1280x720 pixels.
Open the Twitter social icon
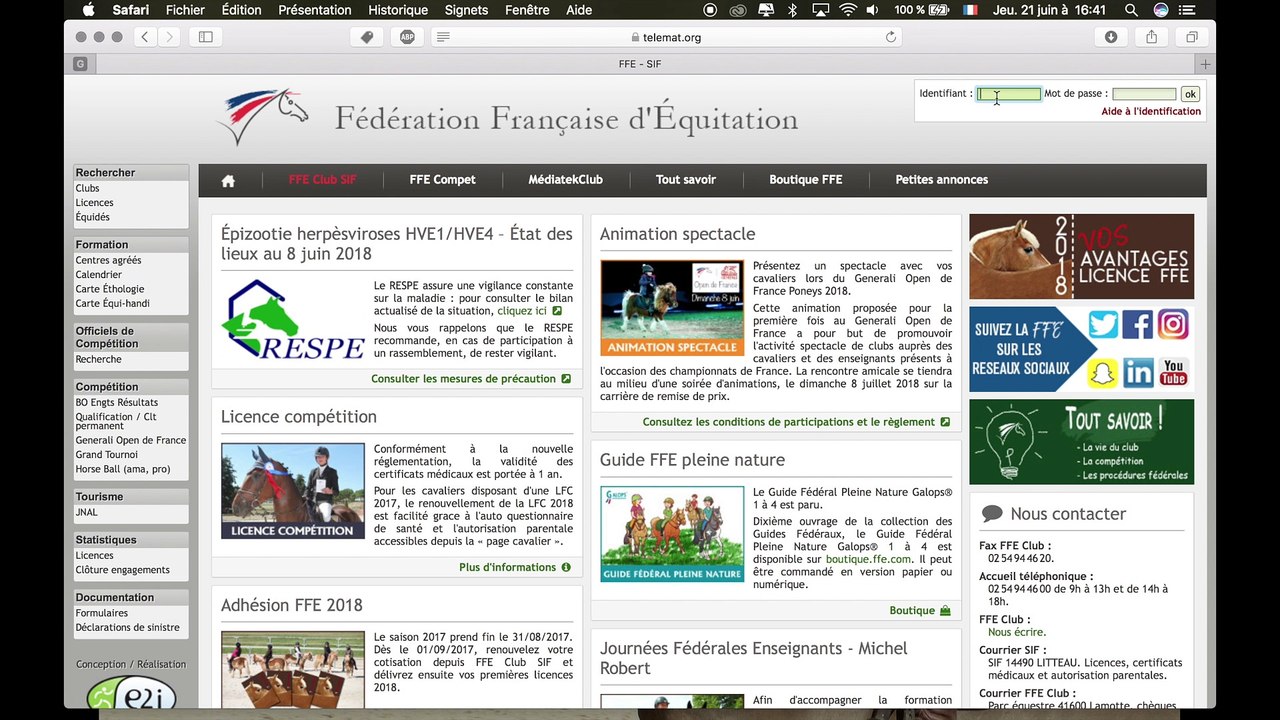1103,325
